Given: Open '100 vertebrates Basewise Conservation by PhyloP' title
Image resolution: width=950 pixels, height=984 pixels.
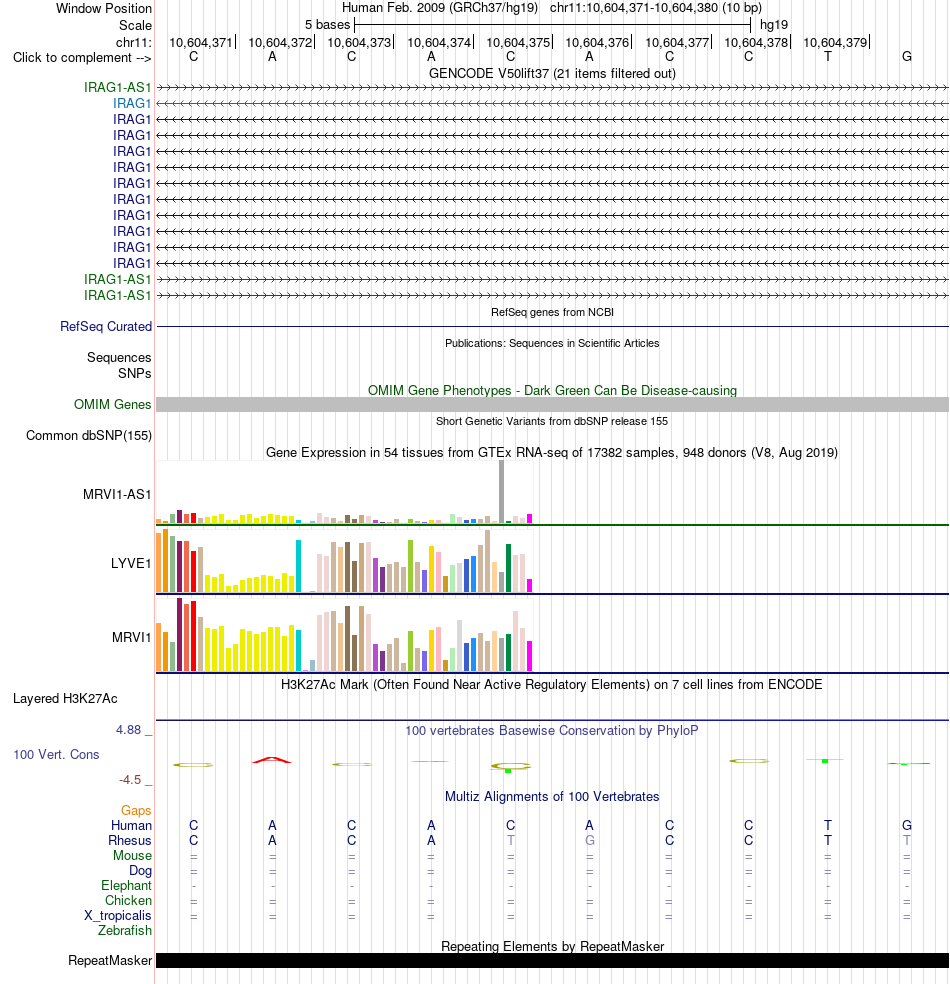Looking at the screenshot, I should pyautogui.click(x=552, y=730).
